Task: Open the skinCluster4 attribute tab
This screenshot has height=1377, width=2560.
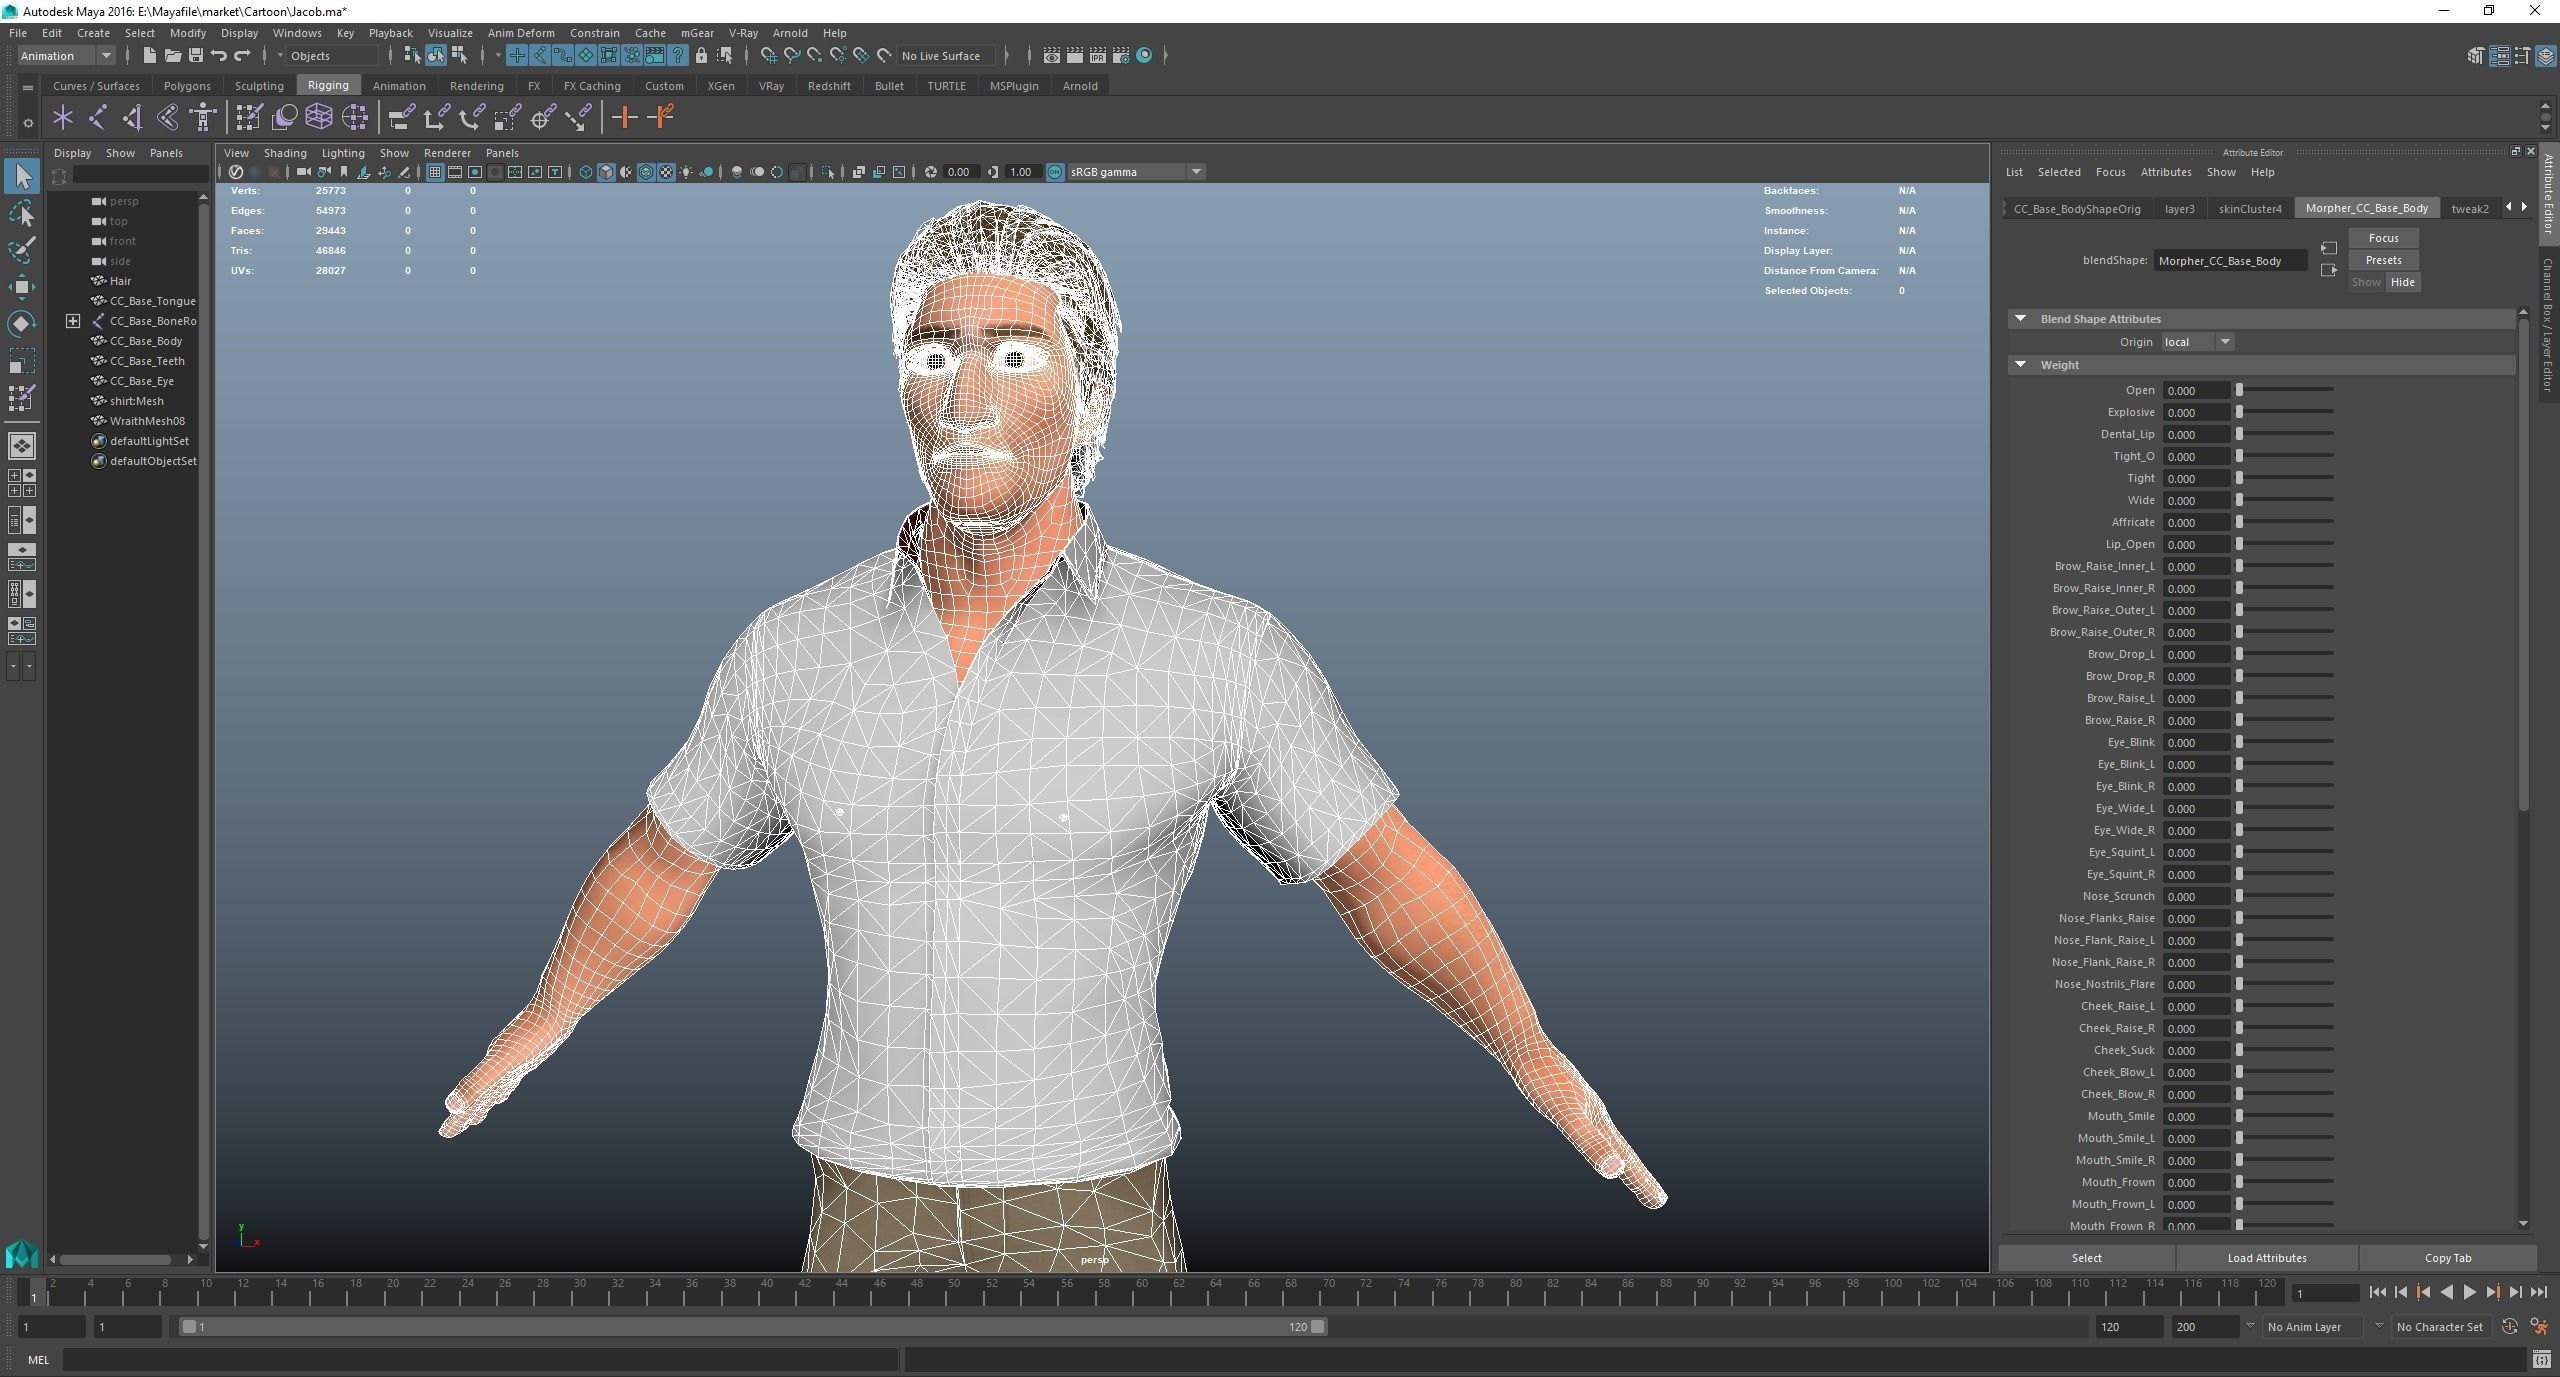Action: pos(2250,209)
